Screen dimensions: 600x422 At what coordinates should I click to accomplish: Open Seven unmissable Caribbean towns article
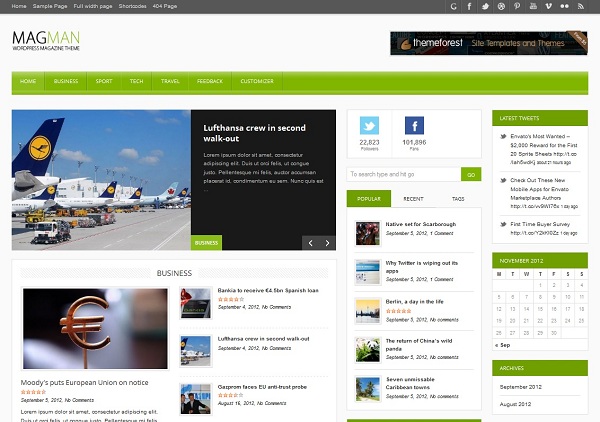pos(410,383)
